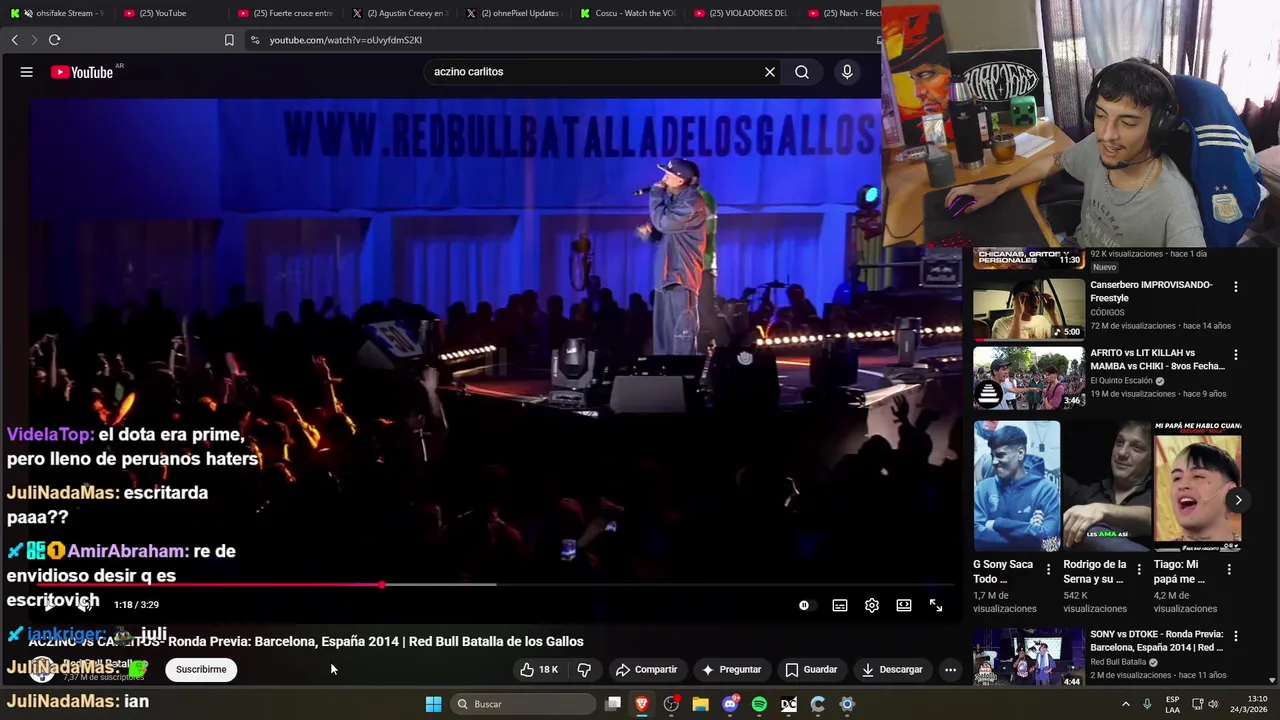Dislike the video with thumbs down
The height and width of the screenshot is (720, 1280).
pyautogui.click(x=584, y=669)
